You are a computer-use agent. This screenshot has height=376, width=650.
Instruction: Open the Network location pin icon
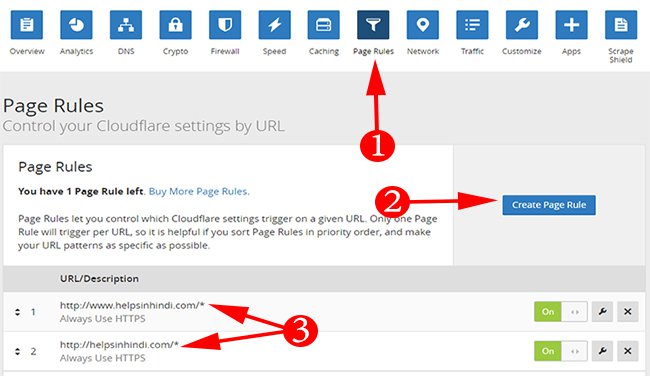[423, 25]
